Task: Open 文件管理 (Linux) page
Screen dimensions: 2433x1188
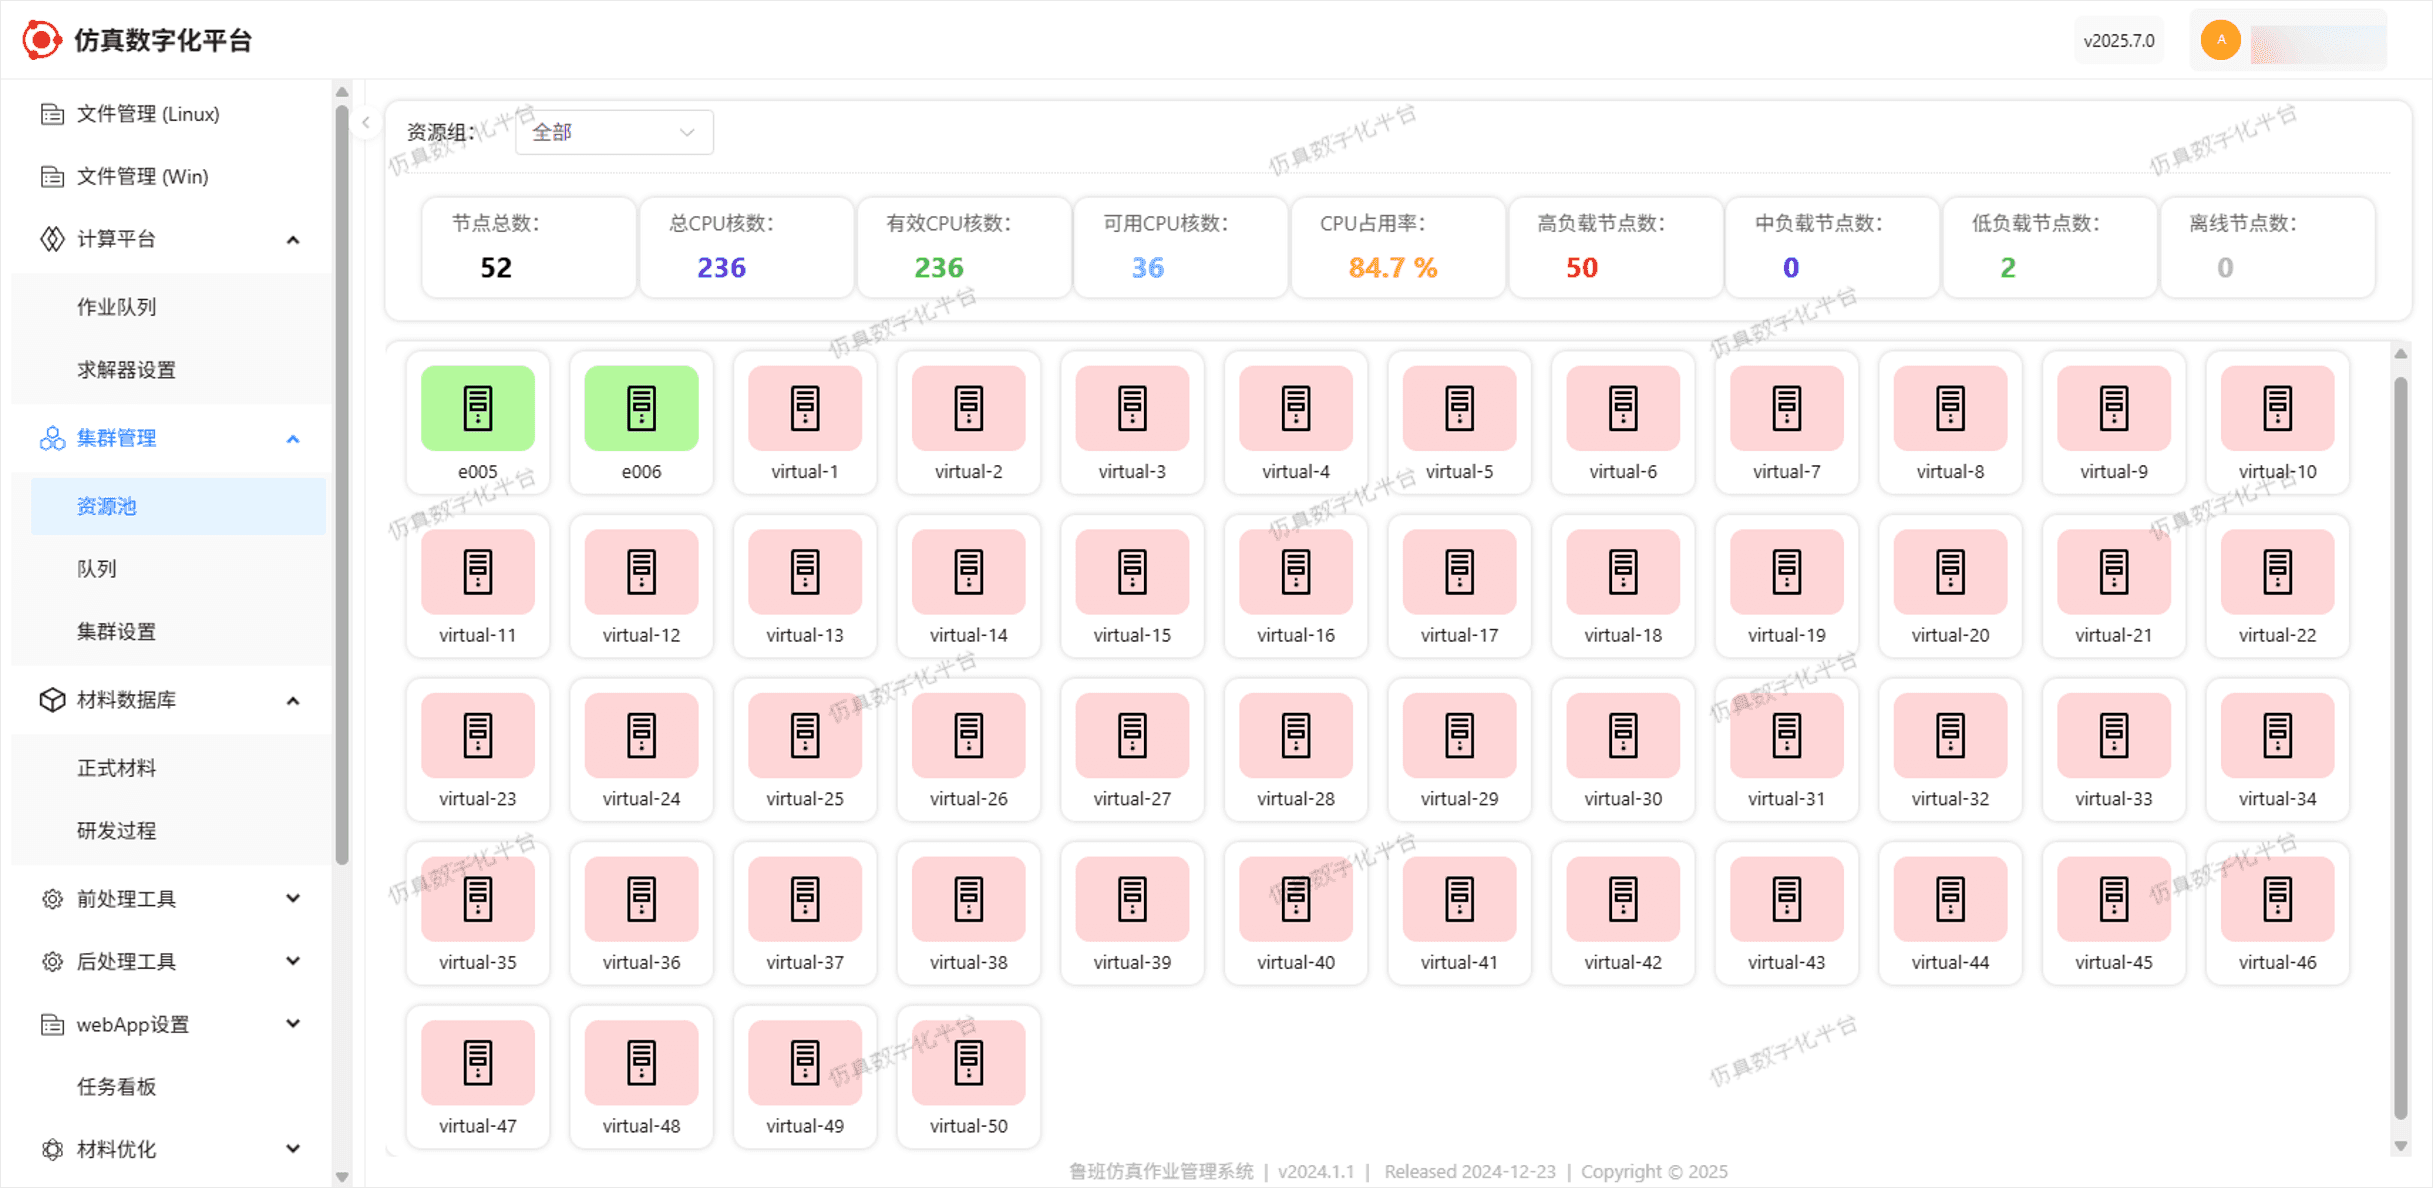Action: [147, 114]
